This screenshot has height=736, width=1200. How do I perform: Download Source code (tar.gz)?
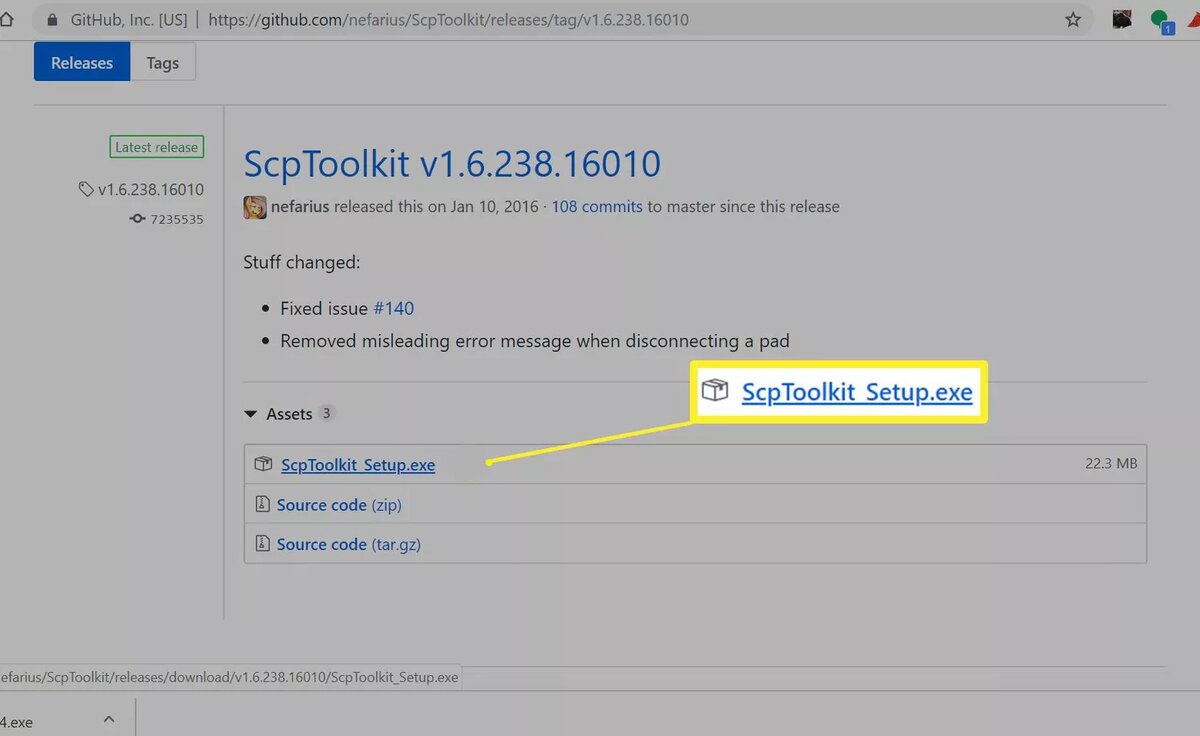(348, 544)
